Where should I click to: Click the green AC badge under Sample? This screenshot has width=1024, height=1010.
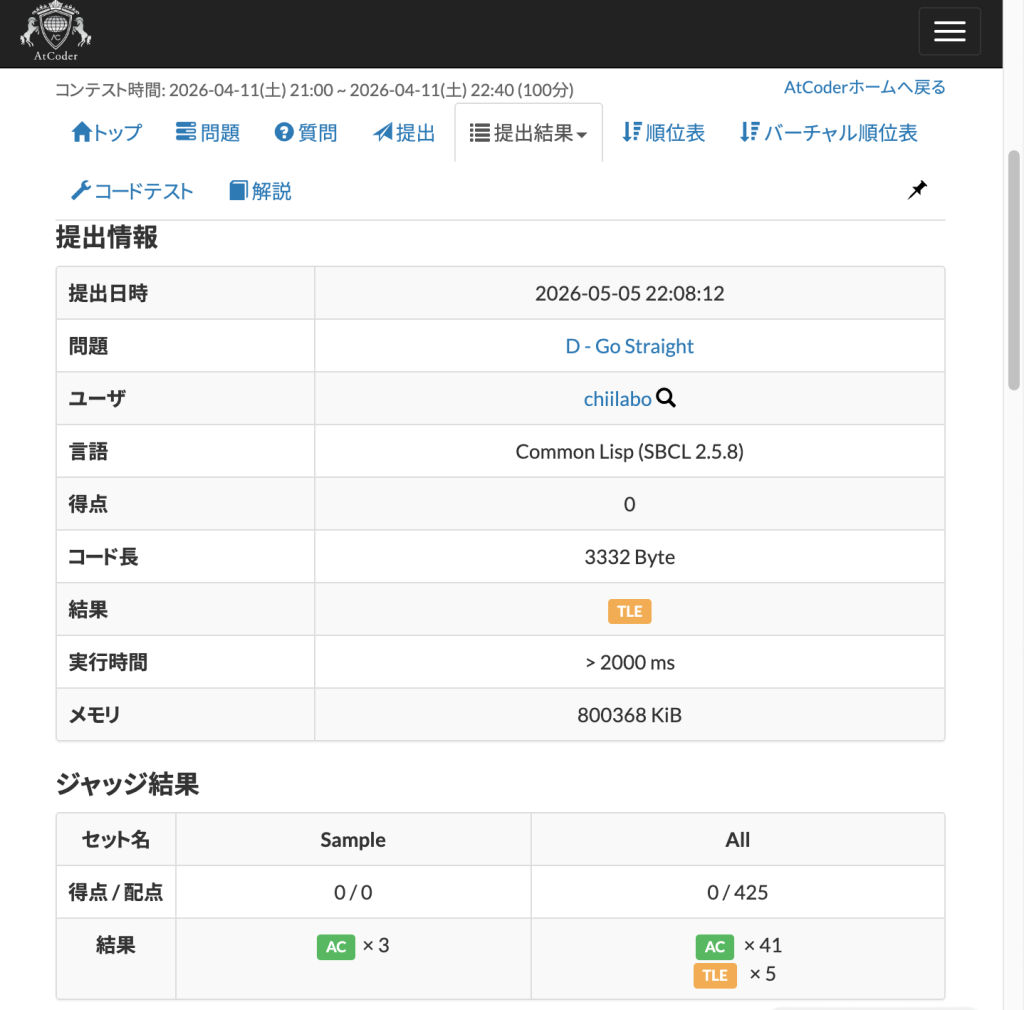336,947
